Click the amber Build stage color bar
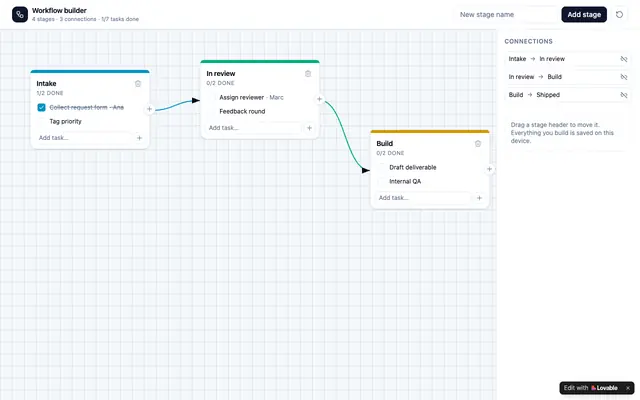 click(430, 131)
